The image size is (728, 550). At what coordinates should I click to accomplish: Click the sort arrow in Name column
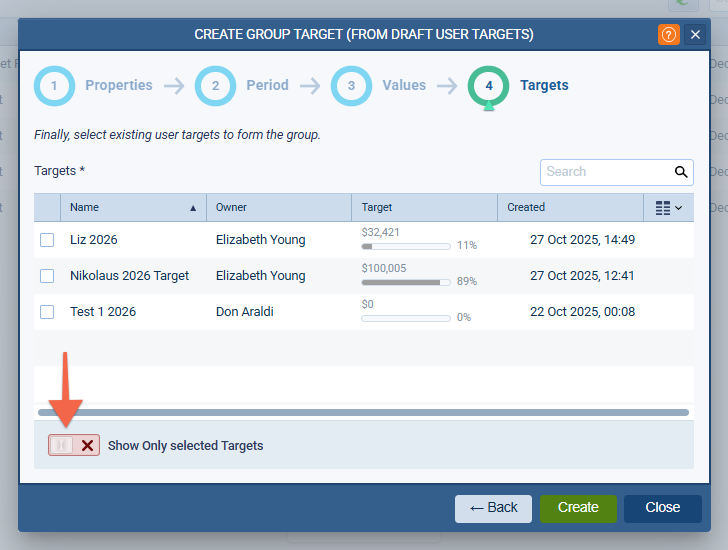coord(193,208)
